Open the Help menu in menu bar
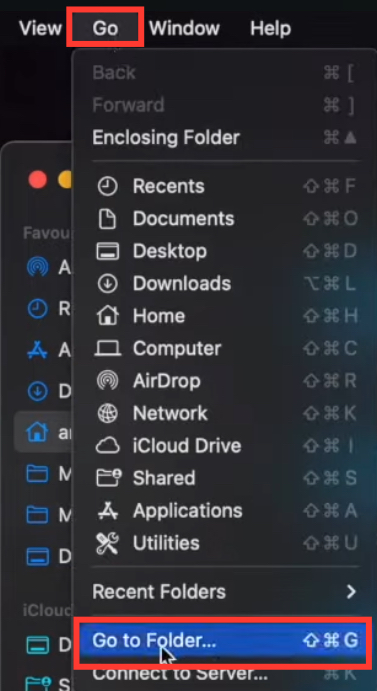Screen dimensions: 377x691 click(x=271, y=29)
